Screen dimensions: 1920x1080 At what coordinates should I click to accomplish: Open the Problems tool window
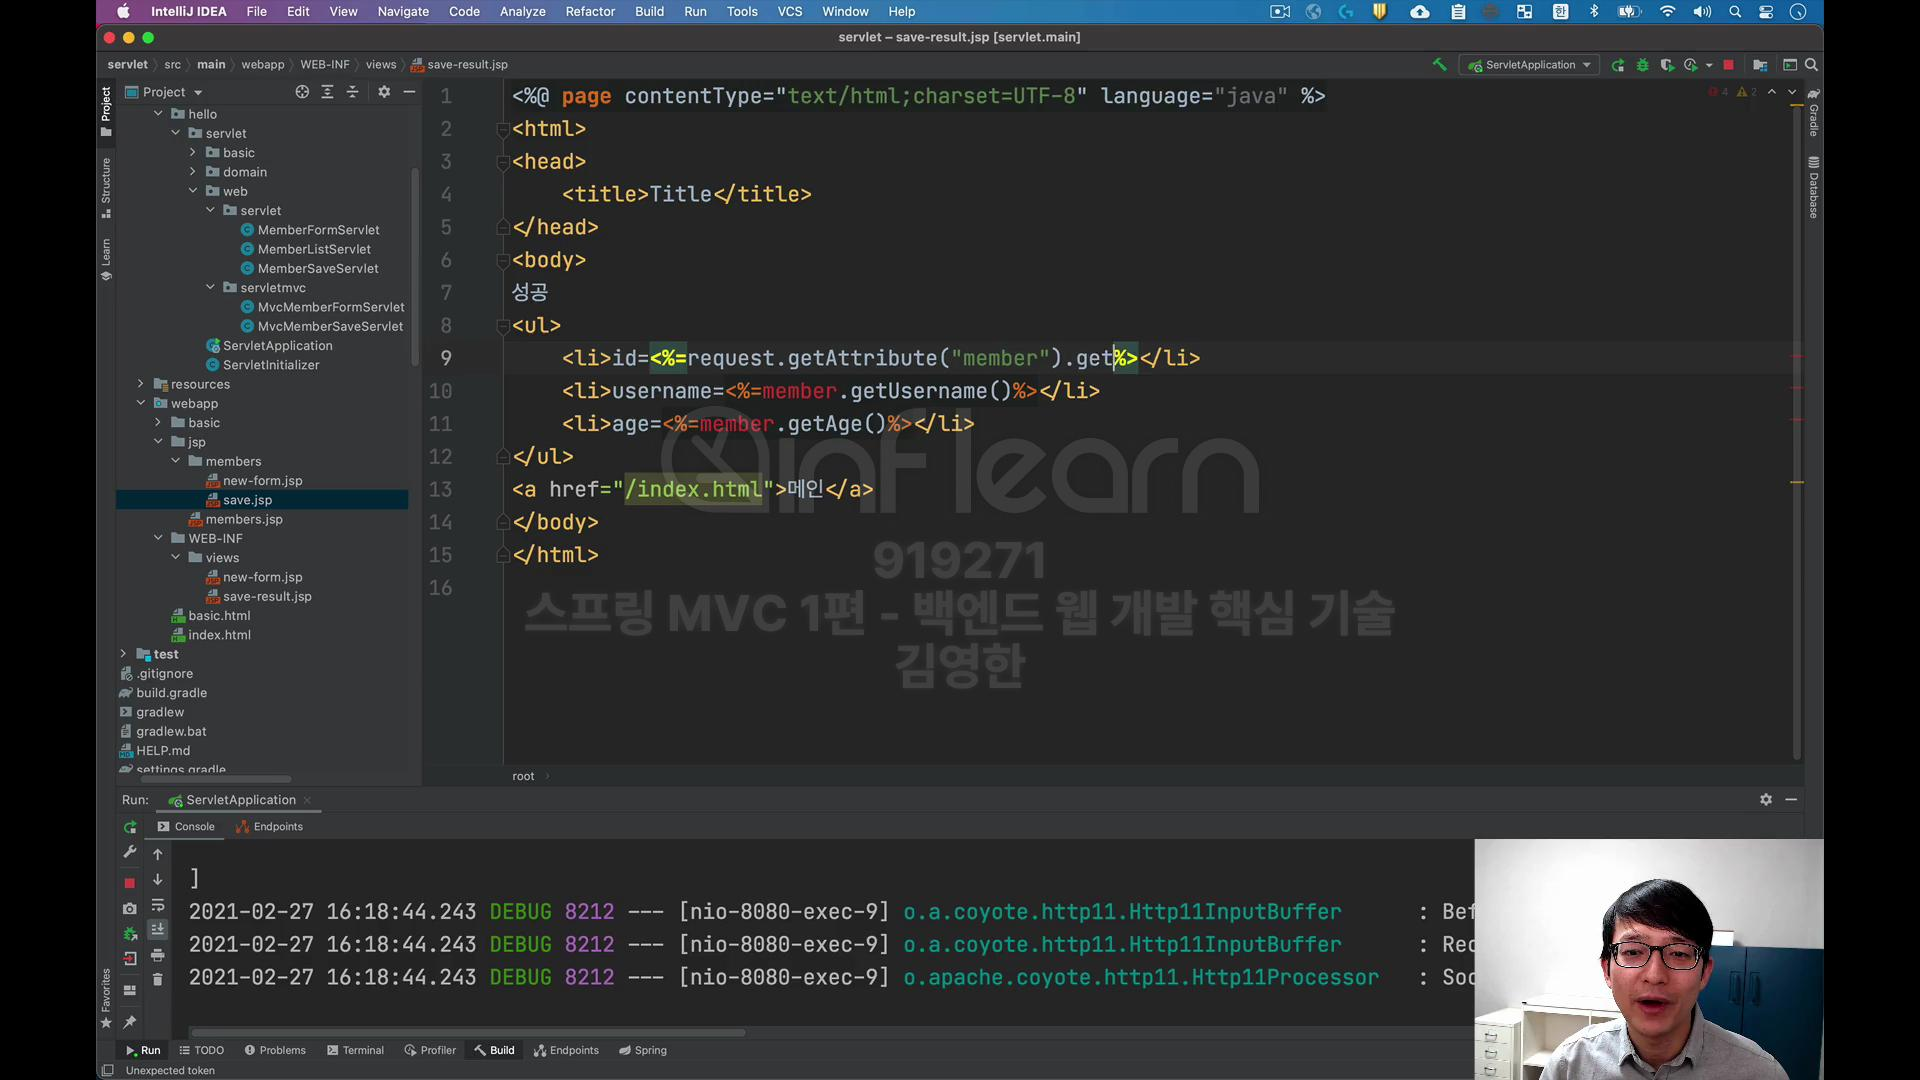click(275, 1051)
